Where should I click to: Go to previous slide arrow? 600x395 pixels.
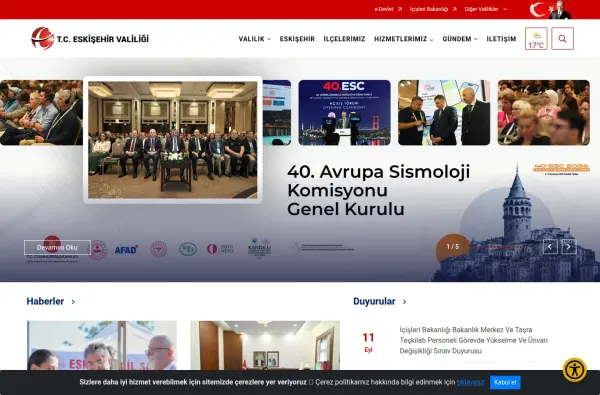click(550, 247)
